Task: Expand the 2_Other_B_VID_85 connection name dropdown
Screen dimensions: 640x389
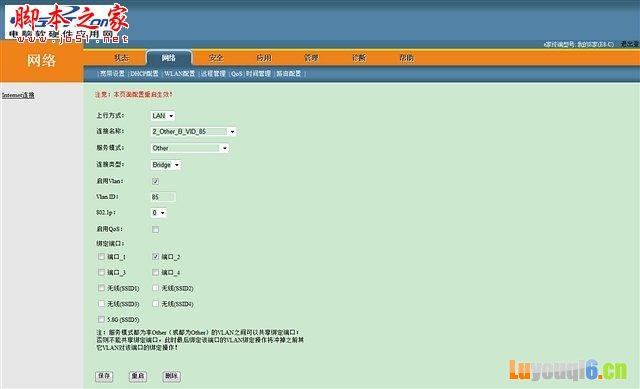Action: (193, 131)
